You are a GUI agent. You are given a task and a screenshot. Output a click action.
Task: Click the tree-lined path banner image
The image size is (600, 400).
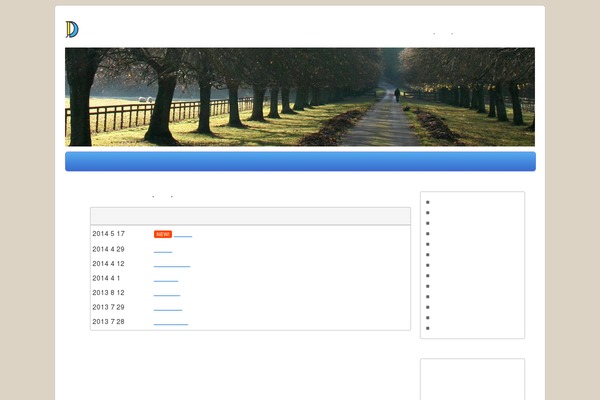300,97
